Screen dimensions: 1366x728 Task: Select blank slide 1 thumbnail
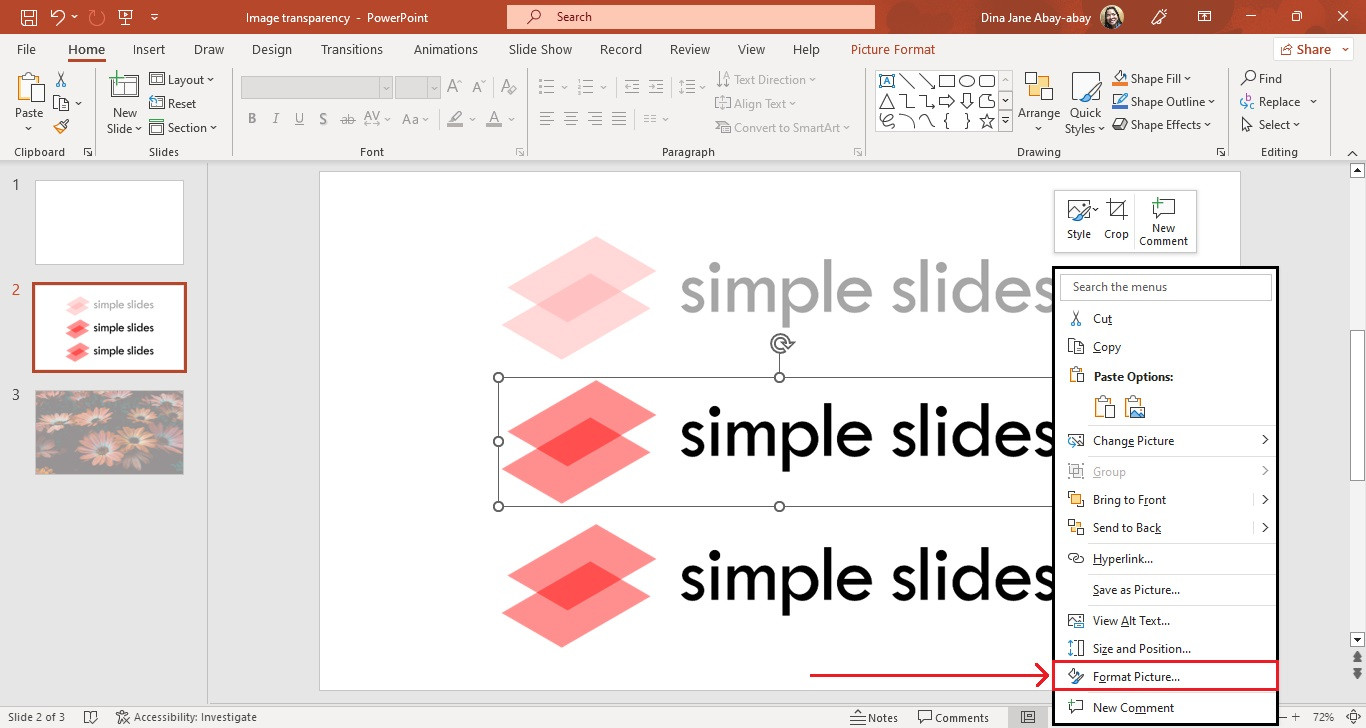coord(109,222)
